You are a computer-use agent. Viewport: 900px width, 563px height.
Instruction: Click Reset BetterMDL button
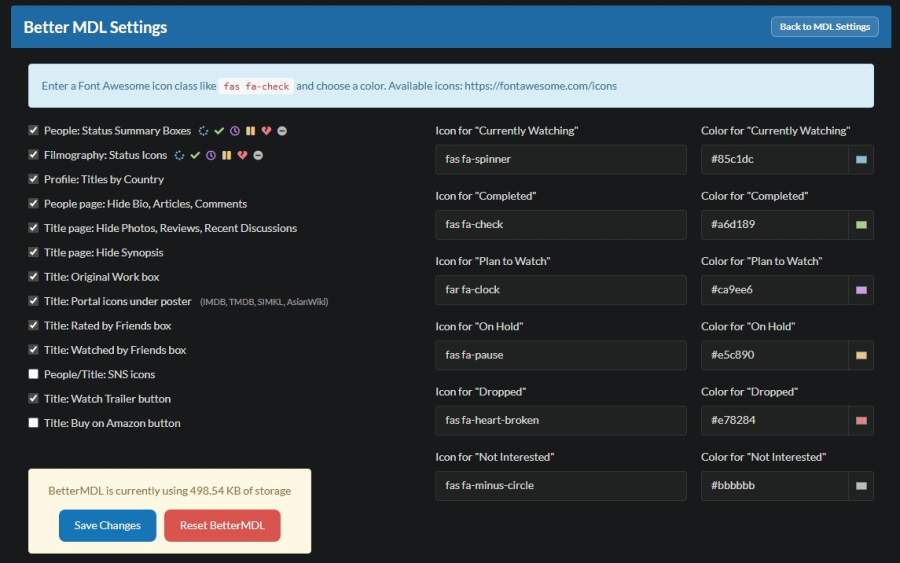click(x=222, y=526)
